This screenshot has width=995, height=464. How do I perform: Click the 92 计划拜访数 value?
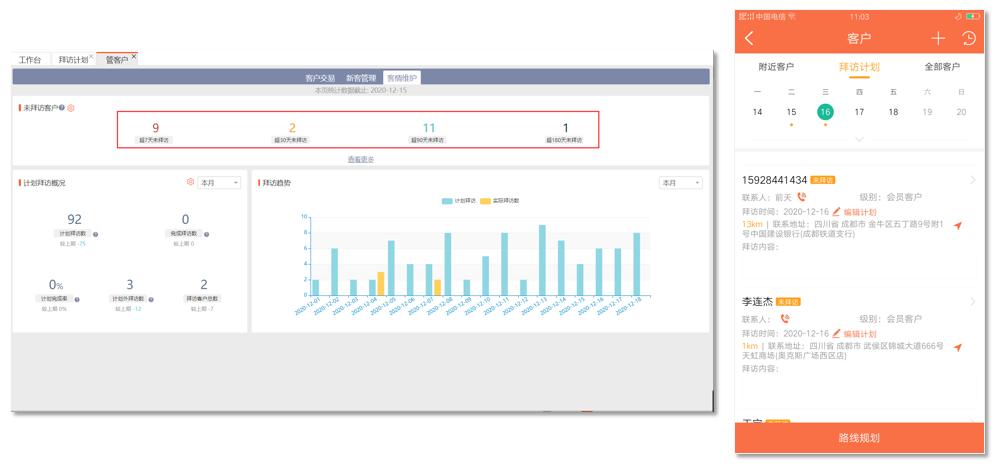tap(74, 220)
